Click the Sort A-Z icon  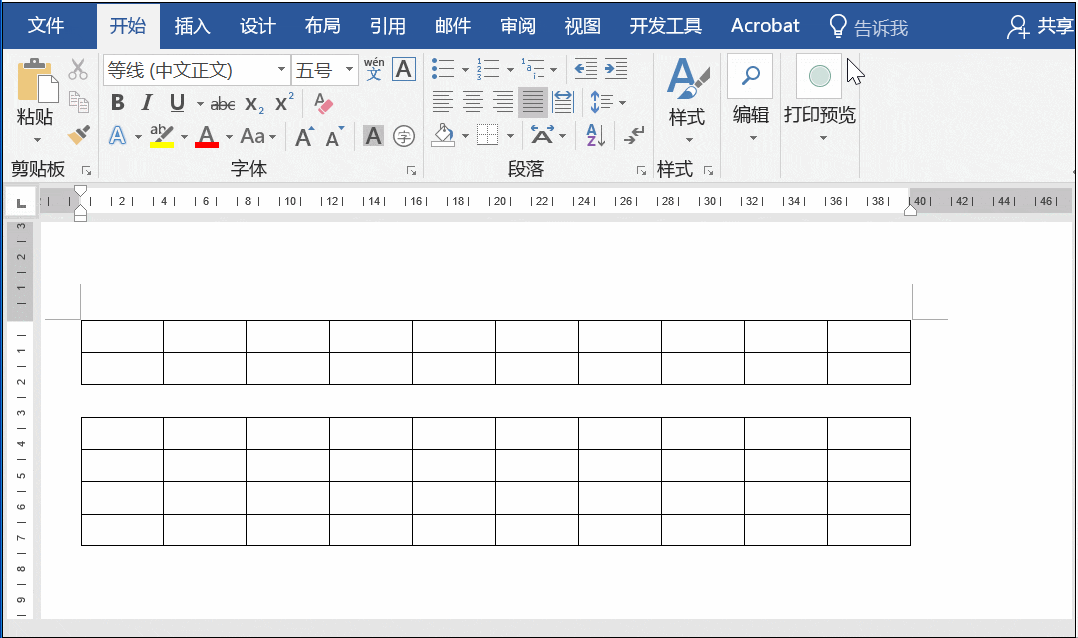(x=595, y=135)
